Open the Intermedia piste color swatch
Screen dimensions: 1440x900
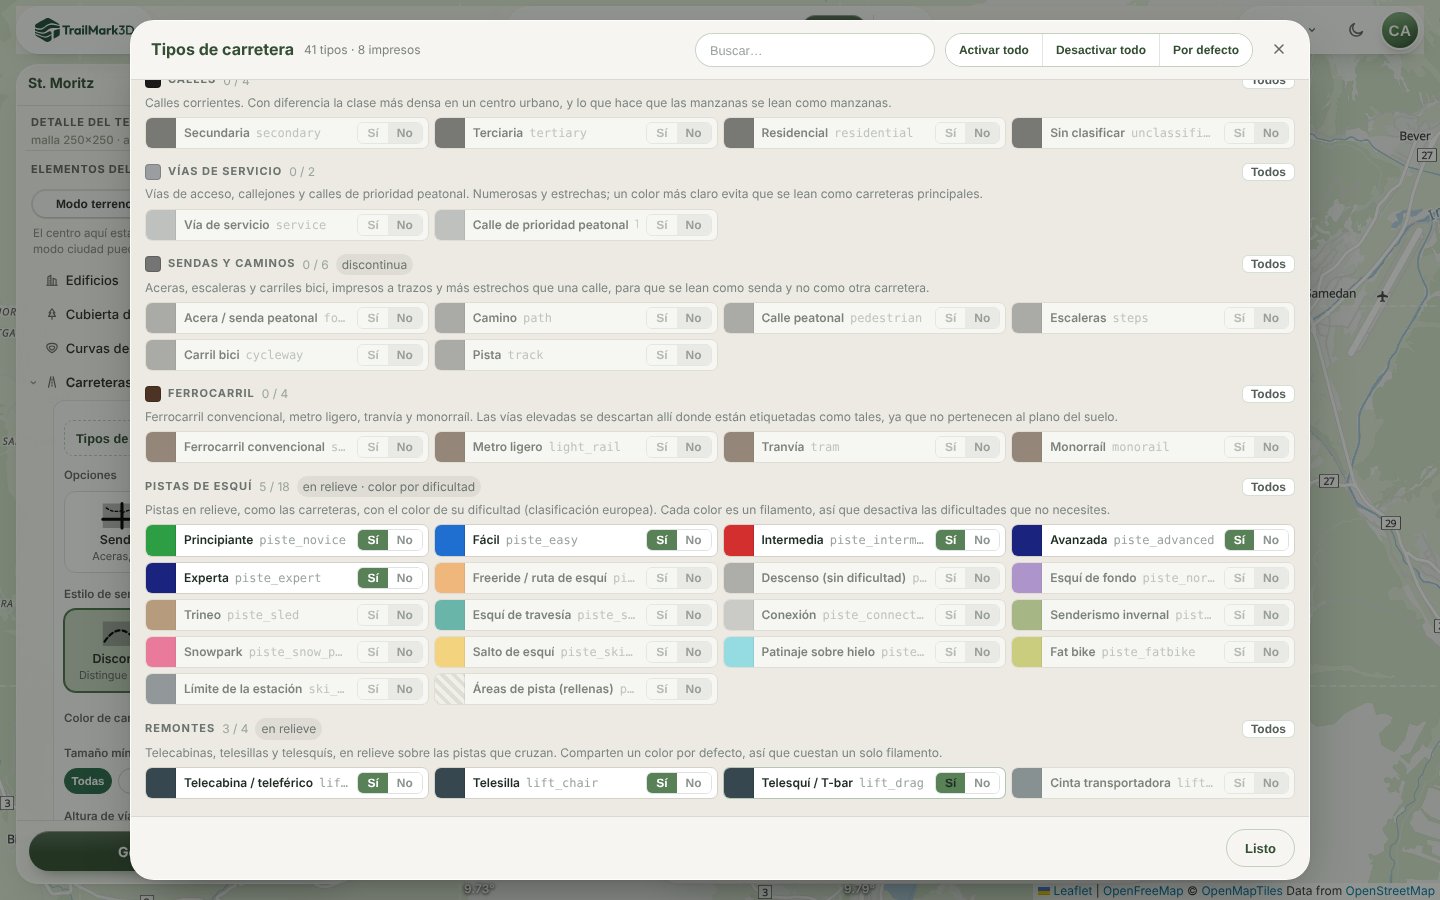[x=739, y=540]
